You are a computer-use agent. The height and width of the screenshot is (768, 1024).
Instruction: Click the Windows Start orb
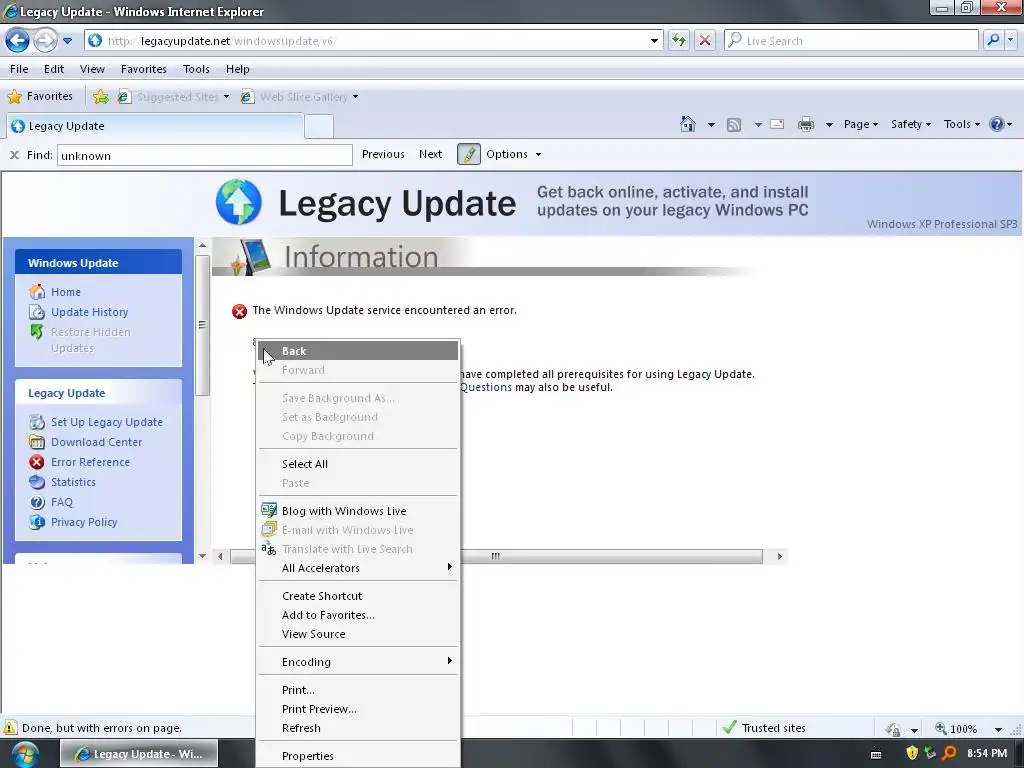tap(25, 754)
